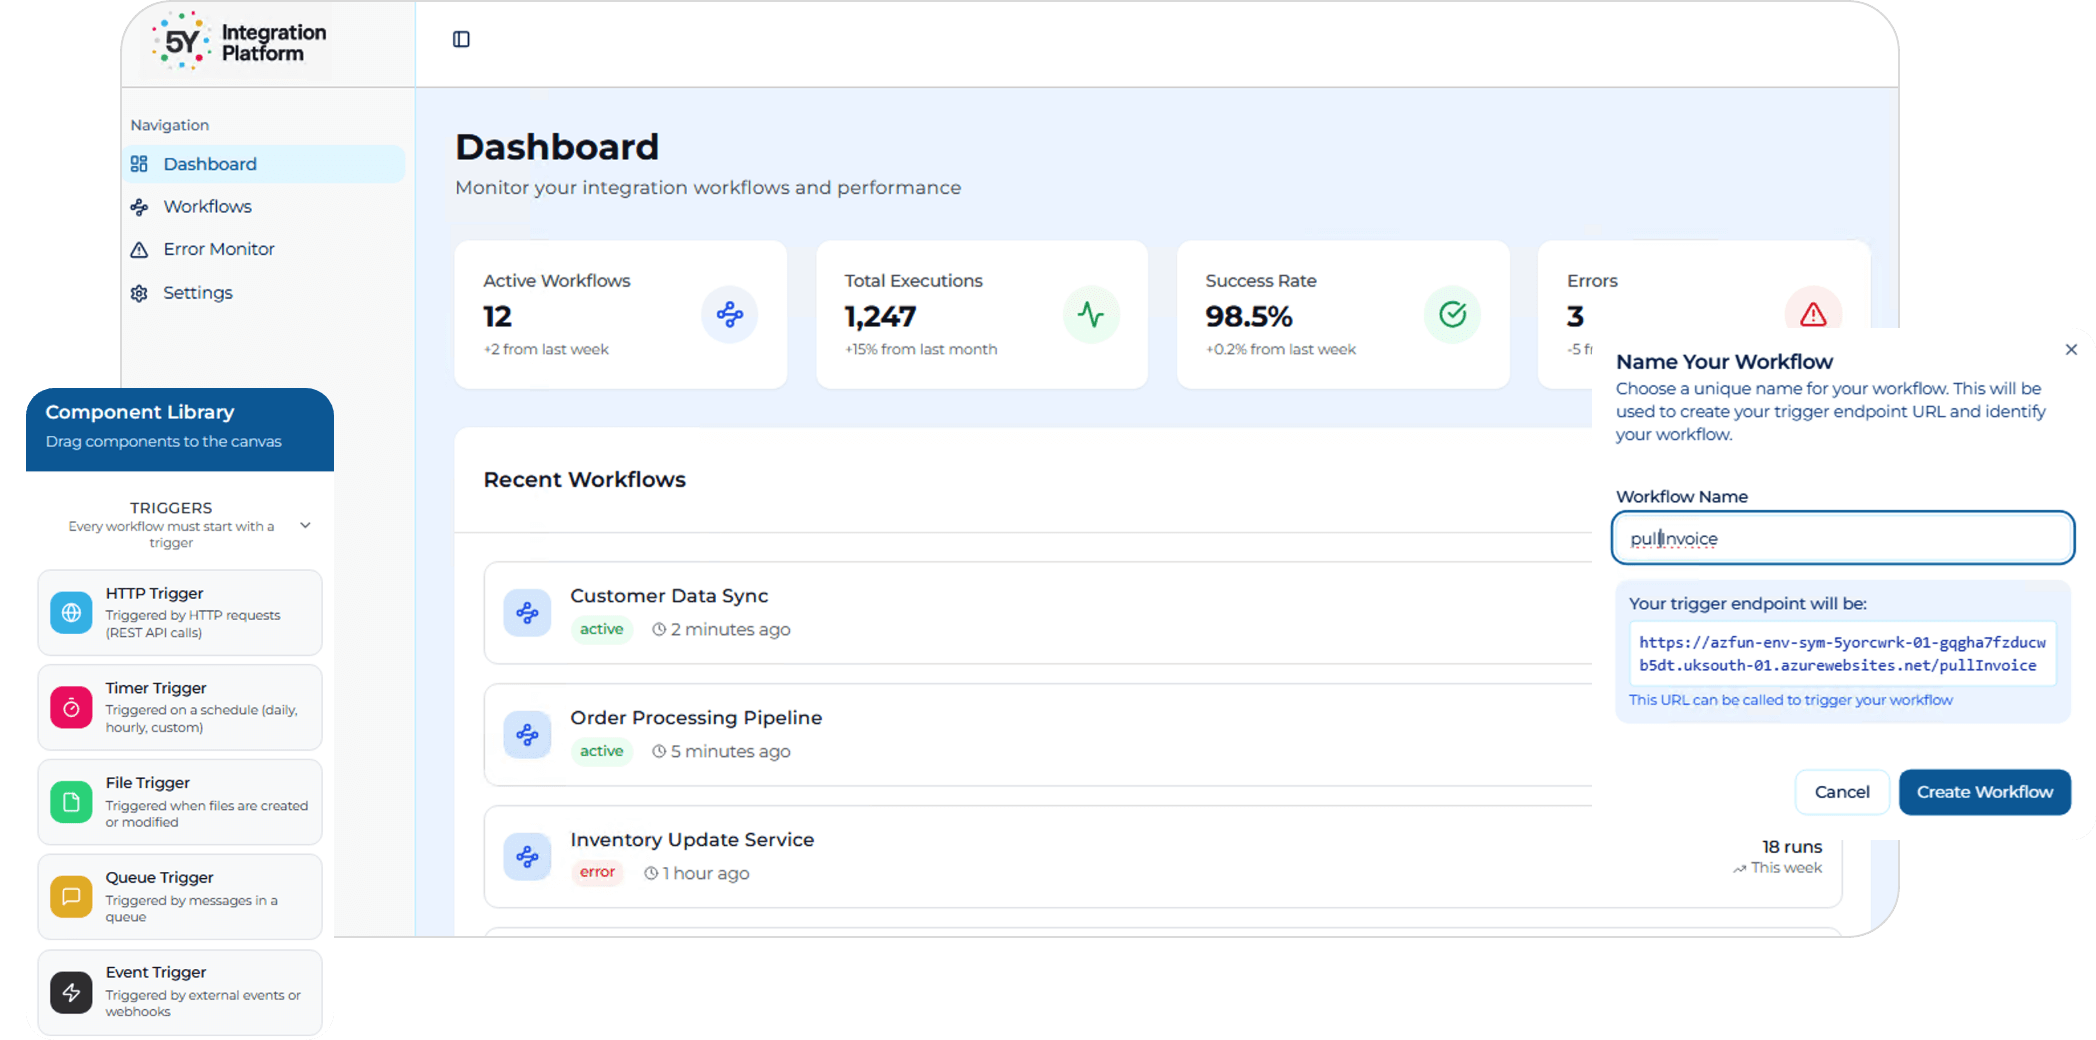The height and width of the screenshot is (1040, 2096).
Task: Toggle the sidebar panel icon
Action: click(x=461, y=39)
